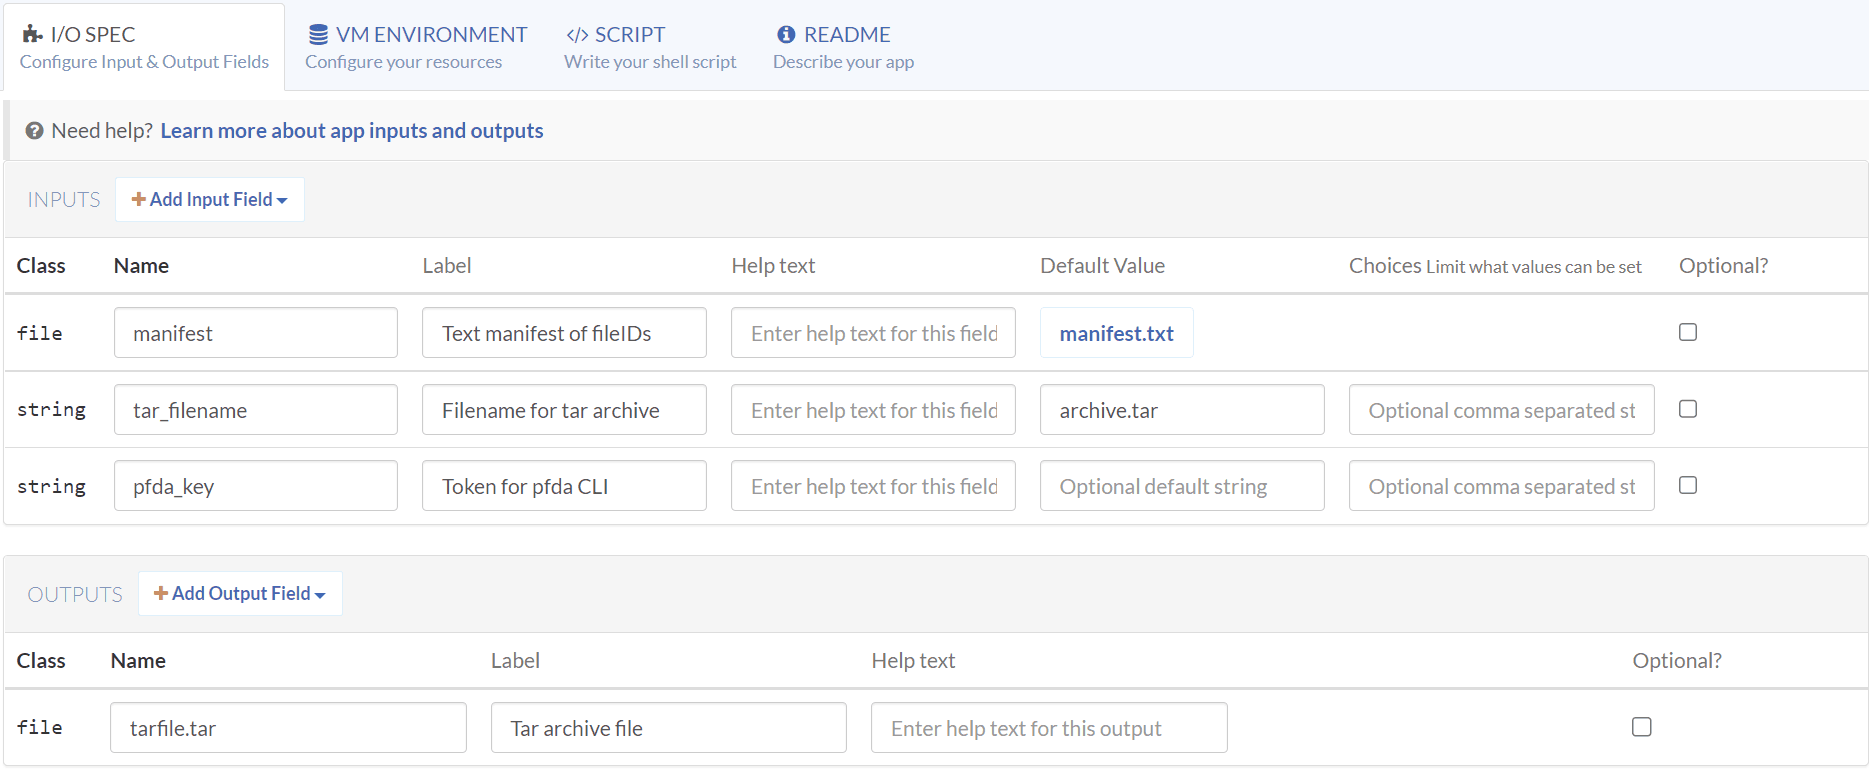
Task: Switch to the VM ENVIRONMENT tab
Action: [x=430, y=35]
